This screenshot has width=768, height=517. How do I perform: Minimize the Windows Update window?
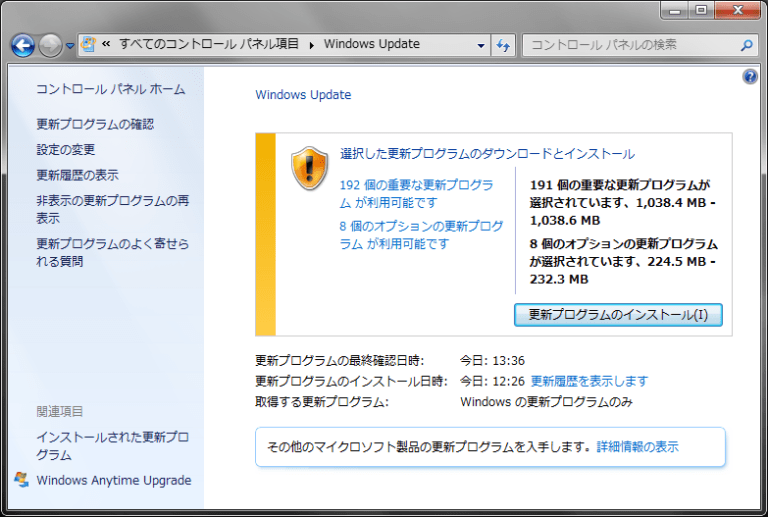(675, 10)
